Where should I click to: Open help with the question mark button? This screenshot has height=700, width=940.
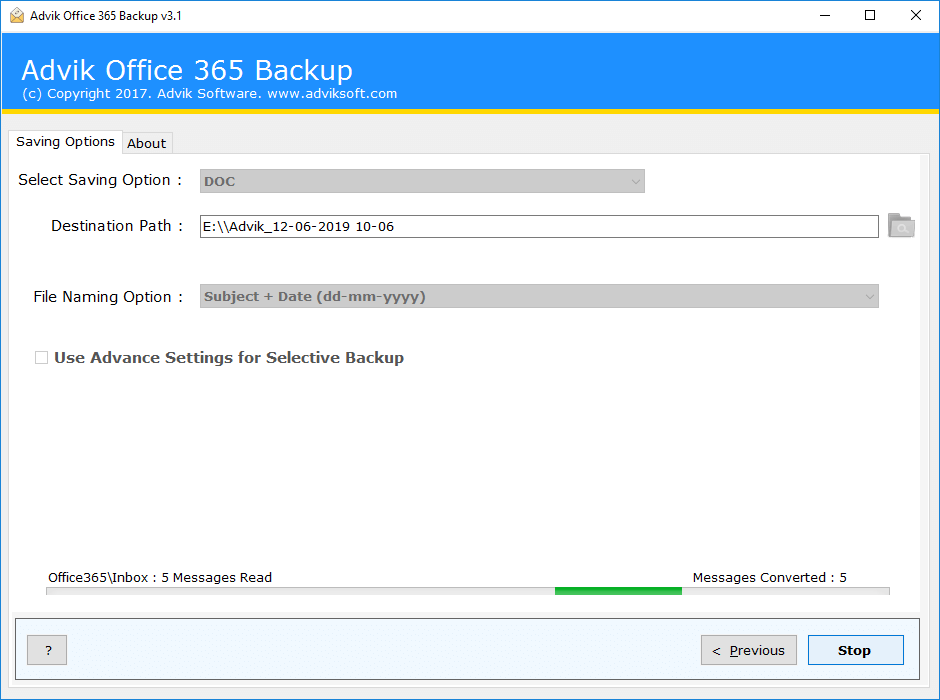[47, 650]
